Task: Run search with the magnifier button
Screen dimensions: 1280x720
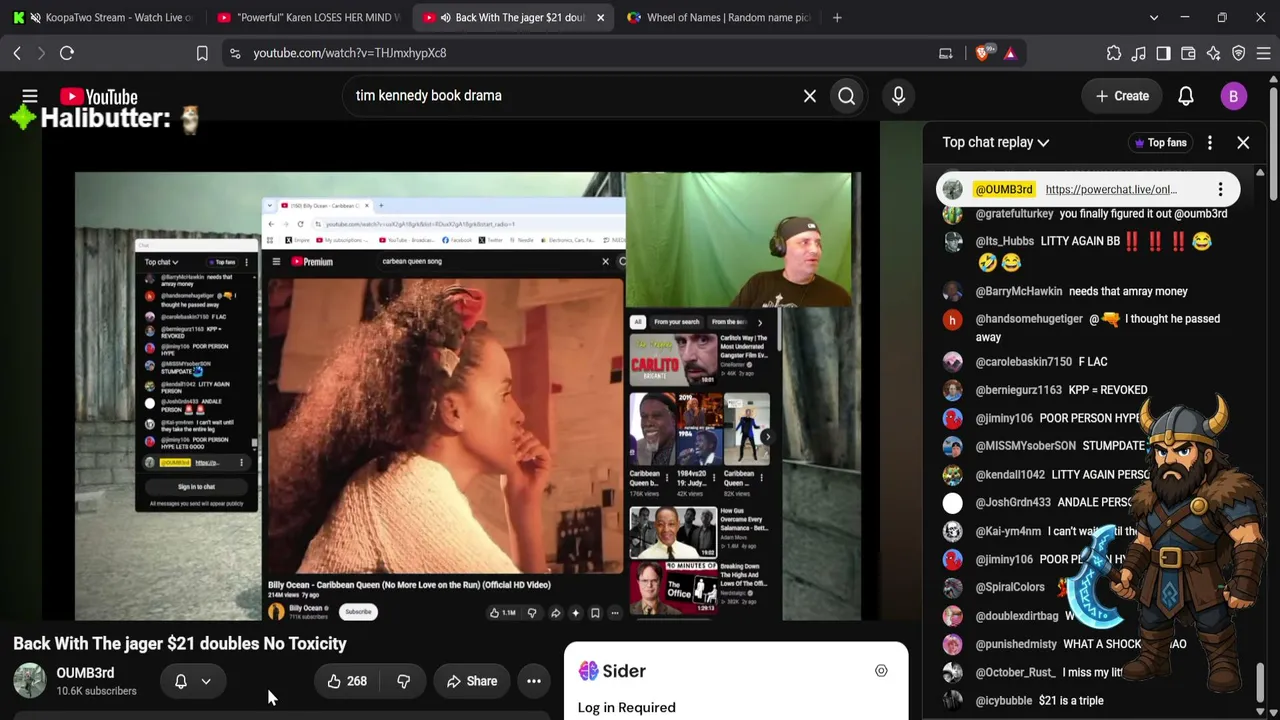Action: point(847,96)
